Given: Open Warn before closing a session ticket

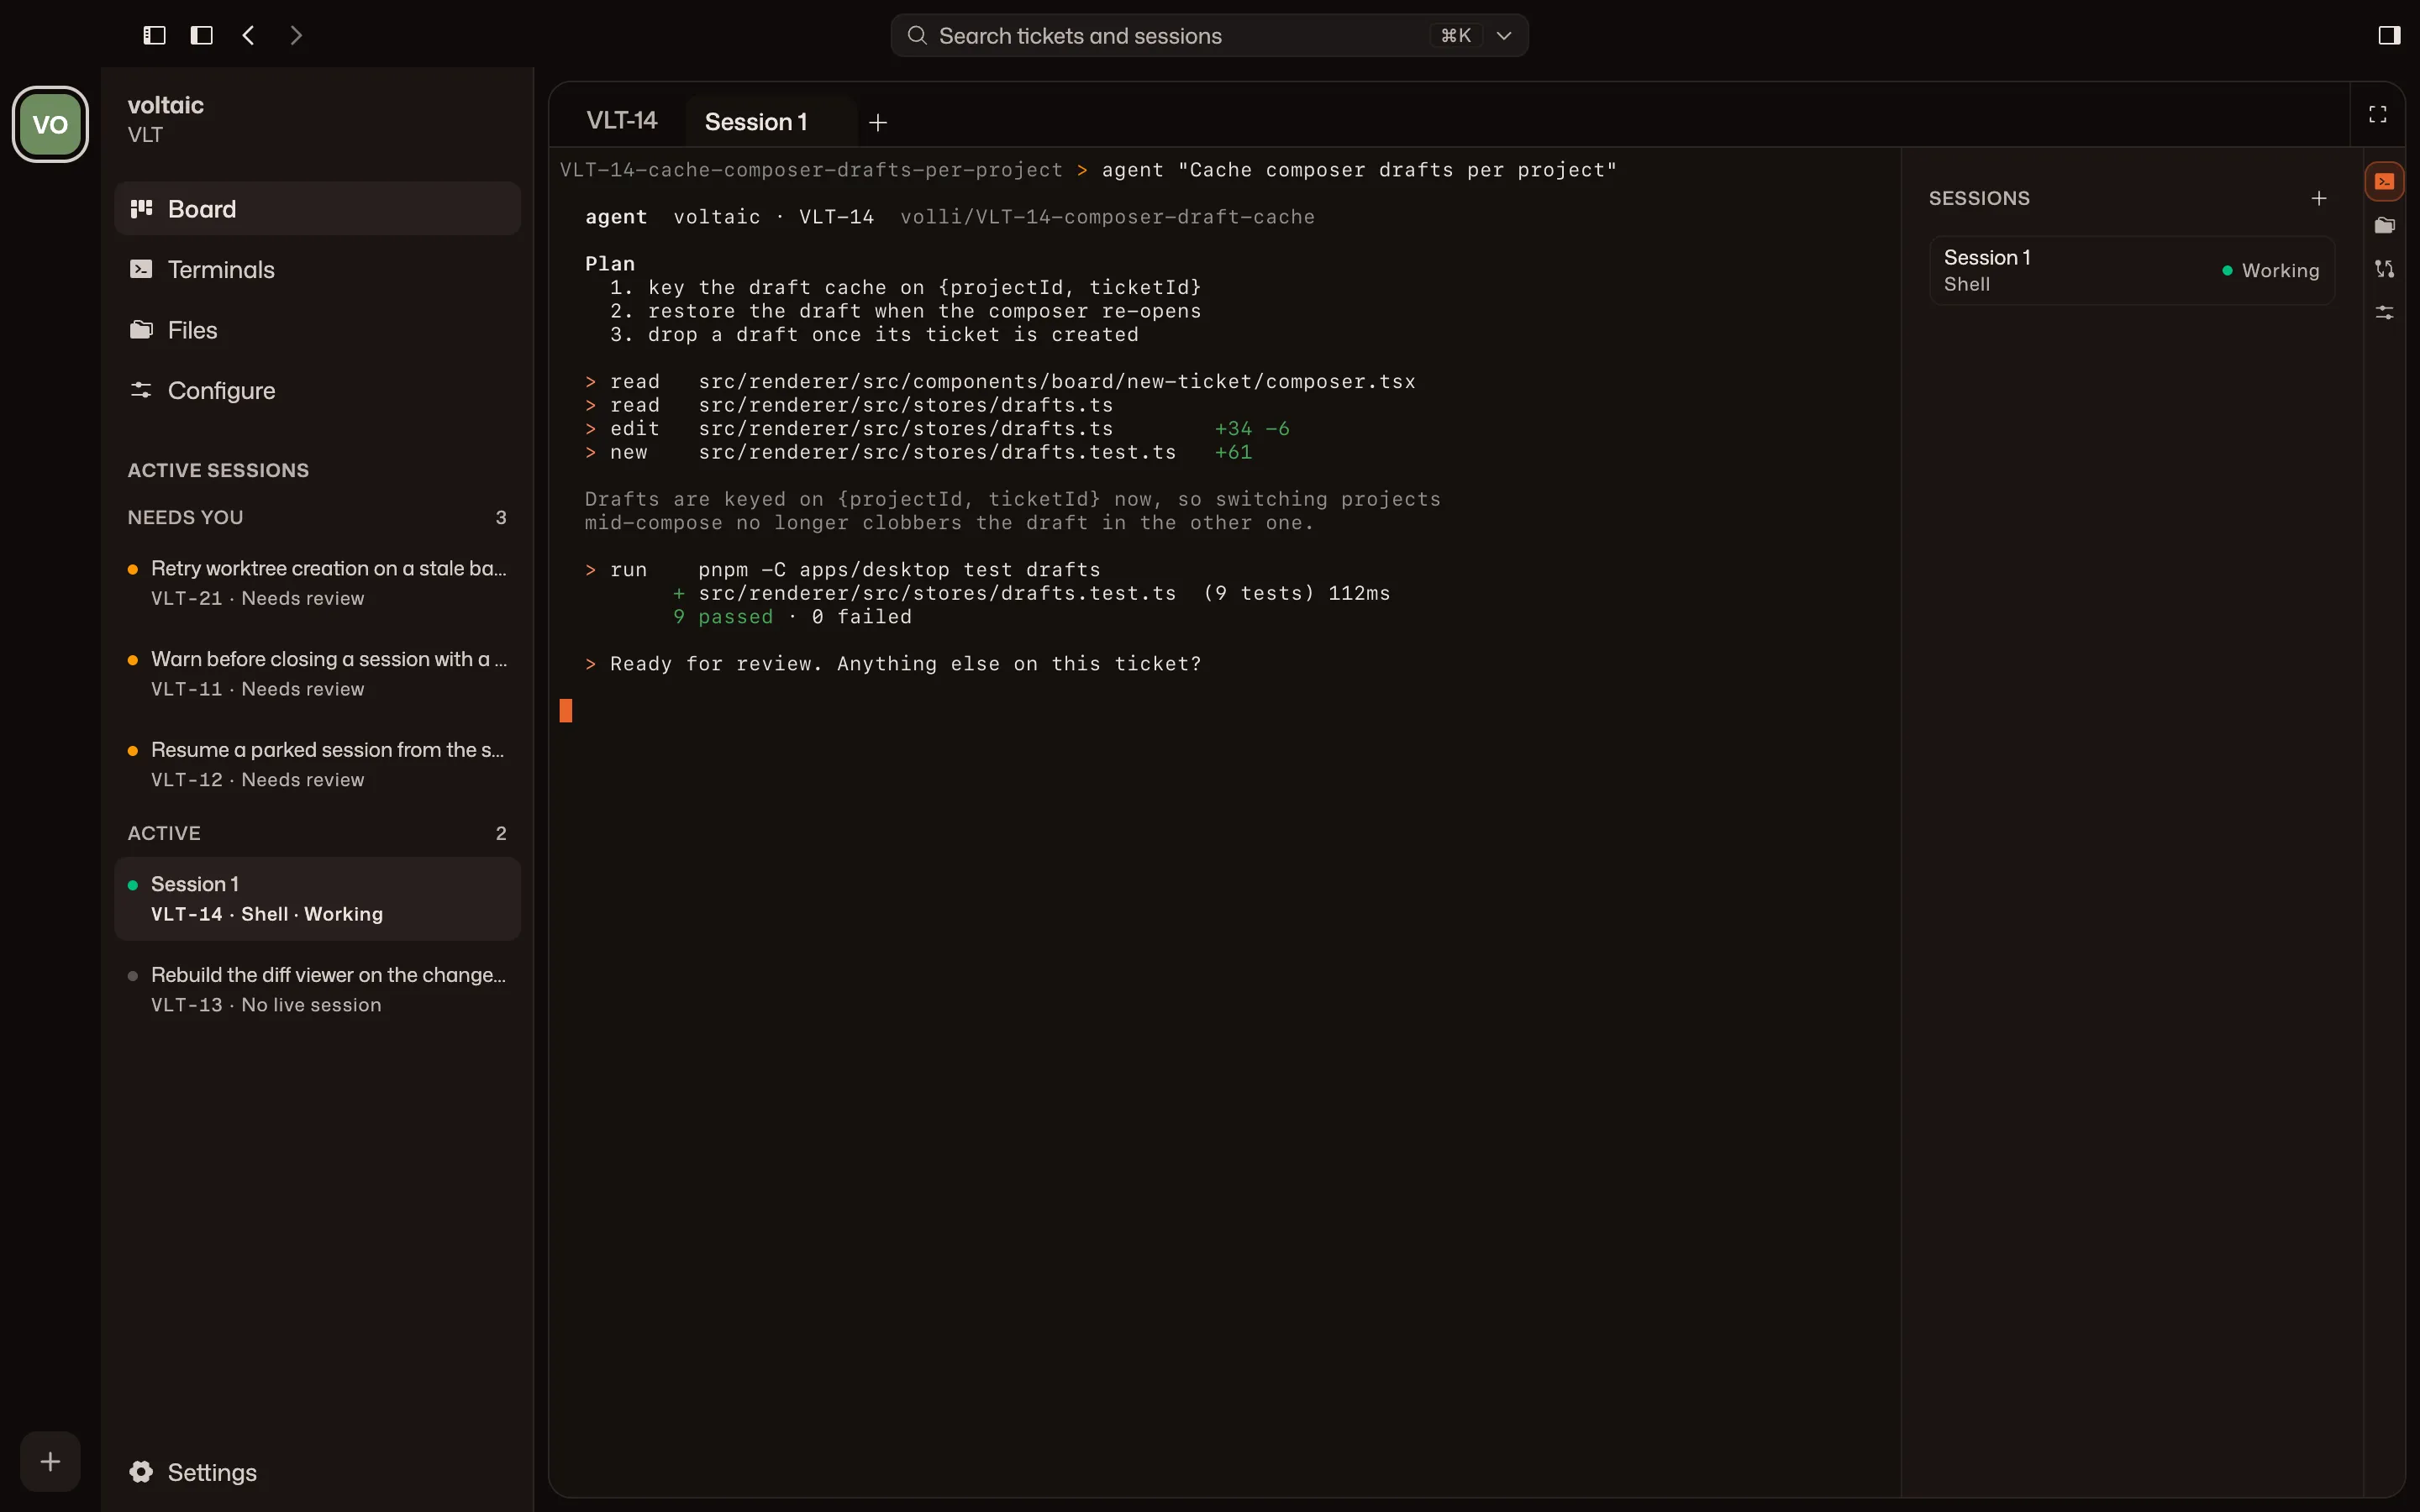Looking at the screenshot, I should pyautogui.click(x=317, y=673).
